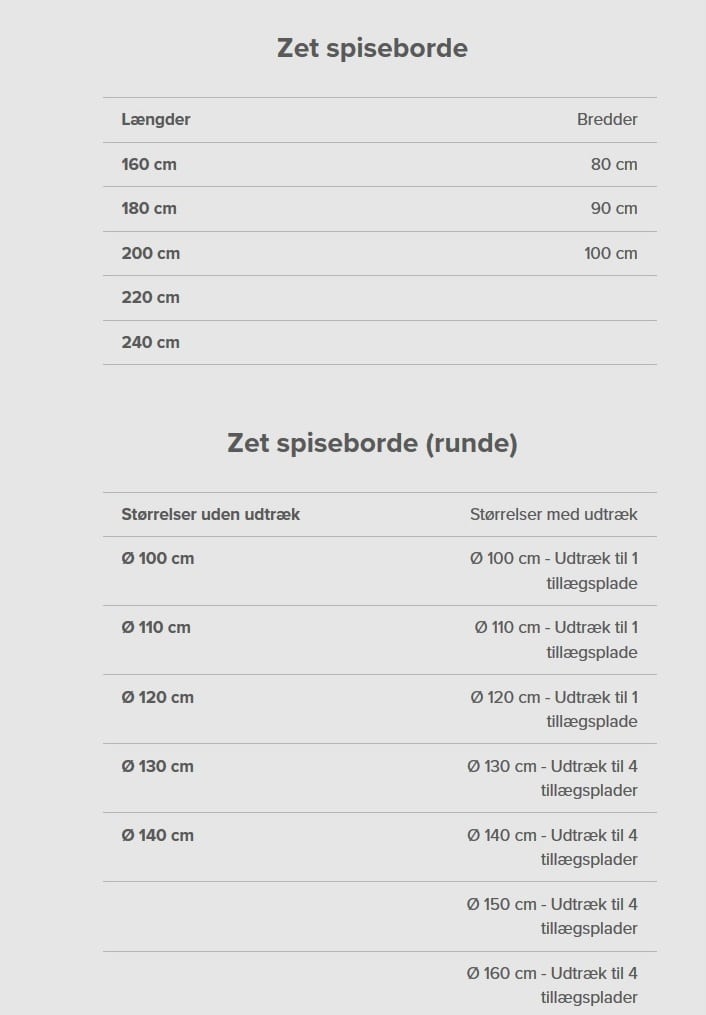Select Ø 110 cm - Udtræk til 1 tillægsplade
Image resolution: width=706 pixels, height=1015 pixels.
(x=555, y=640)
